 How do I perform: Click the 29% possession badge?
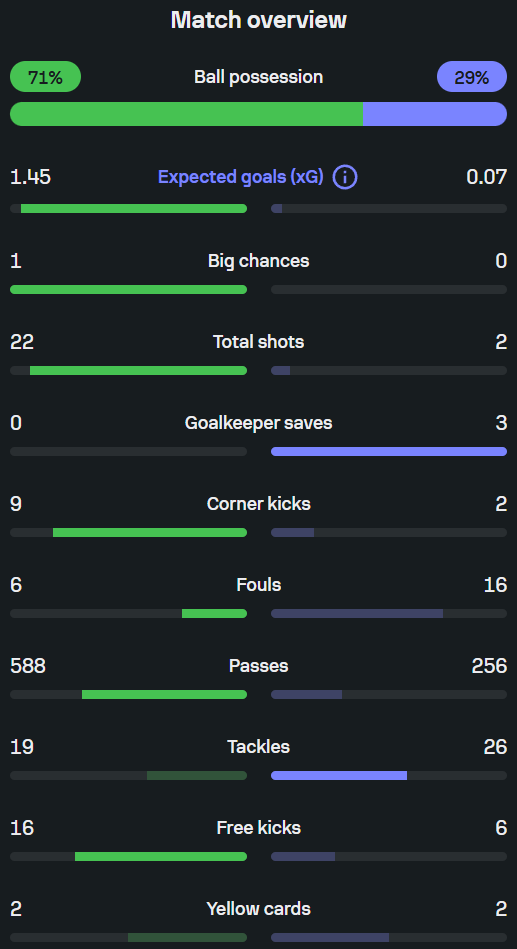coord(472,77)
